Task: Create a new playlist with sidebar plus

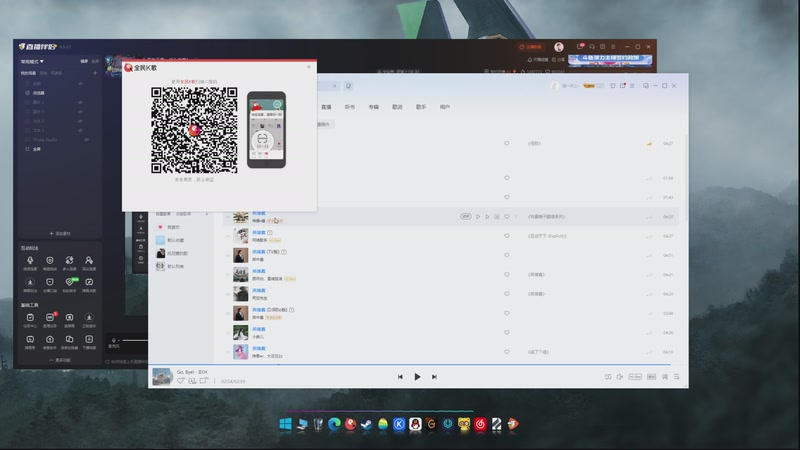Action: [x=207, y=214]
